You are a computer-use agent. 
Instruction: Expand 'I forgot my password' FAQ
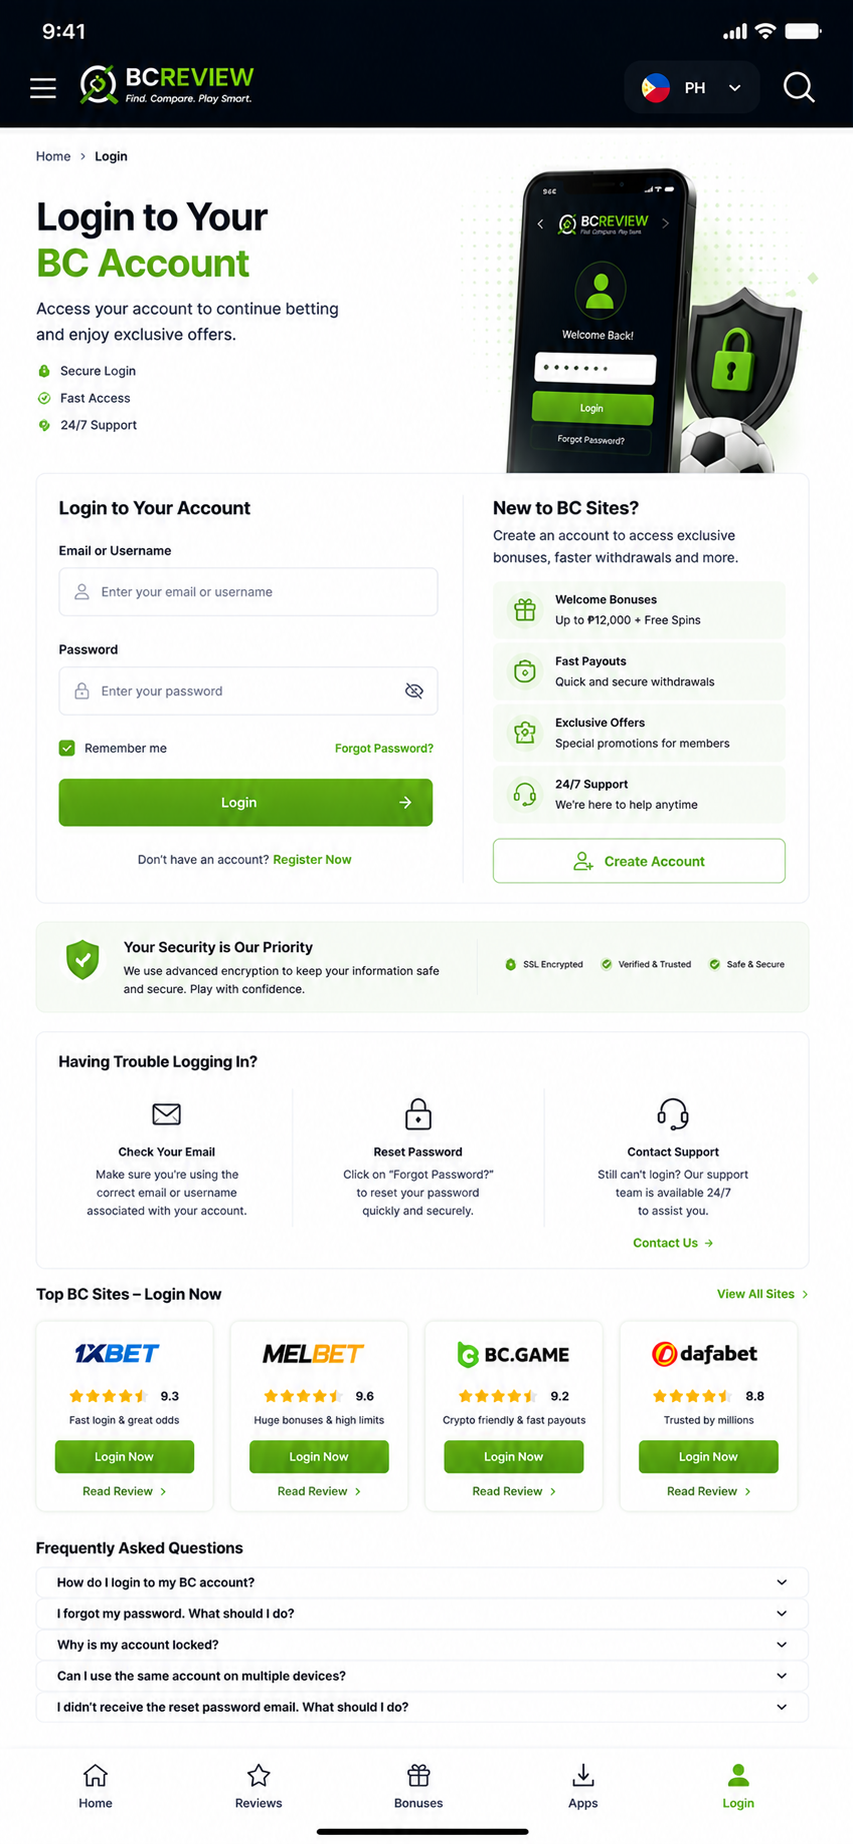click(422, 1613)
